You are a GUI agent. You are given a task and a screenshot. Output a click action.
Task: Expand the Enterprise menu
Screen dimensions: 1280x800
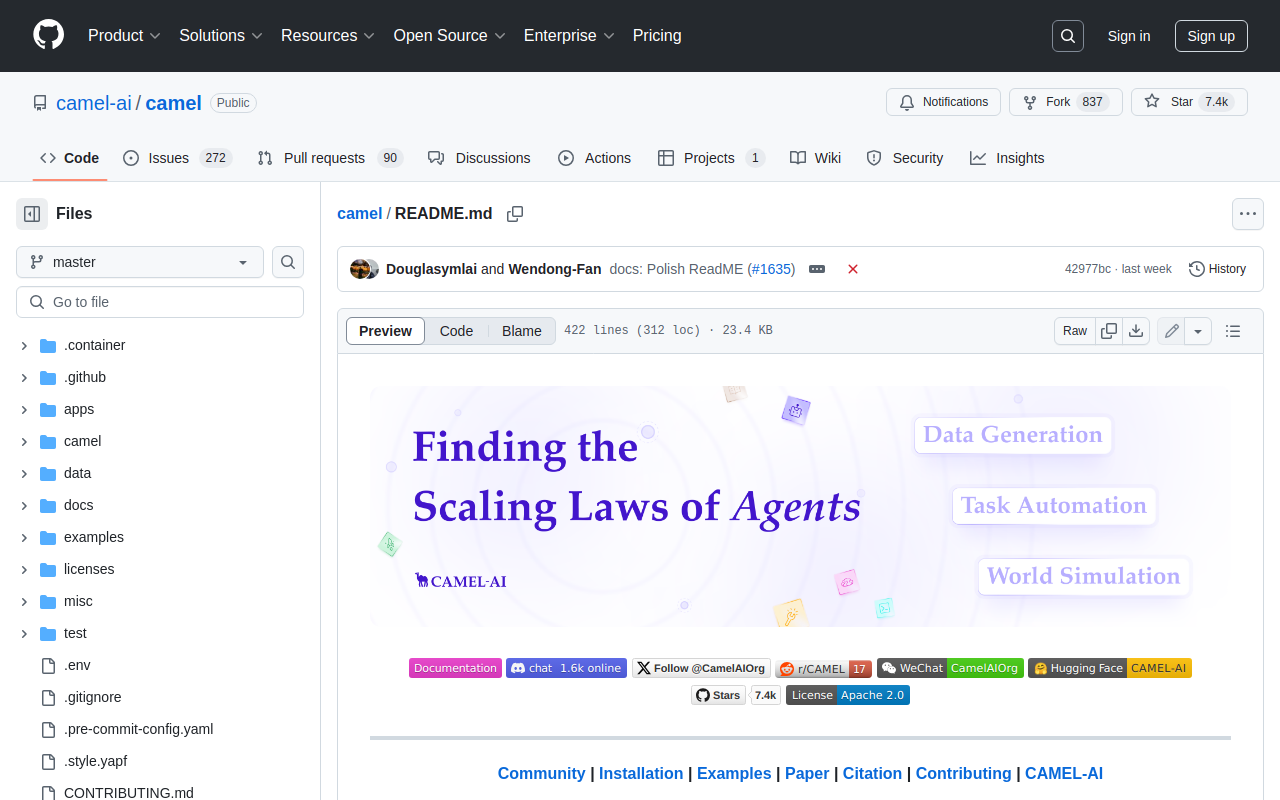(x=569, y=36)
